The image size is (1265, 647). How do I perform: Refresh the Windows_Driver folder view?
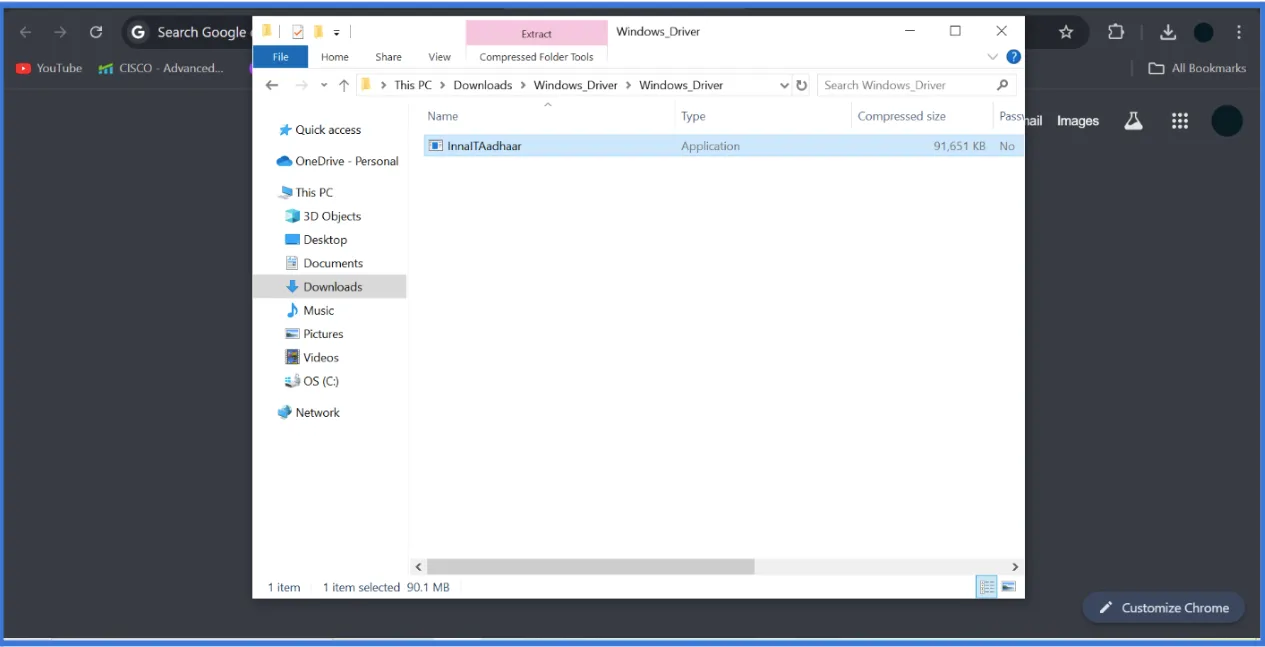(x=801, y=85)
